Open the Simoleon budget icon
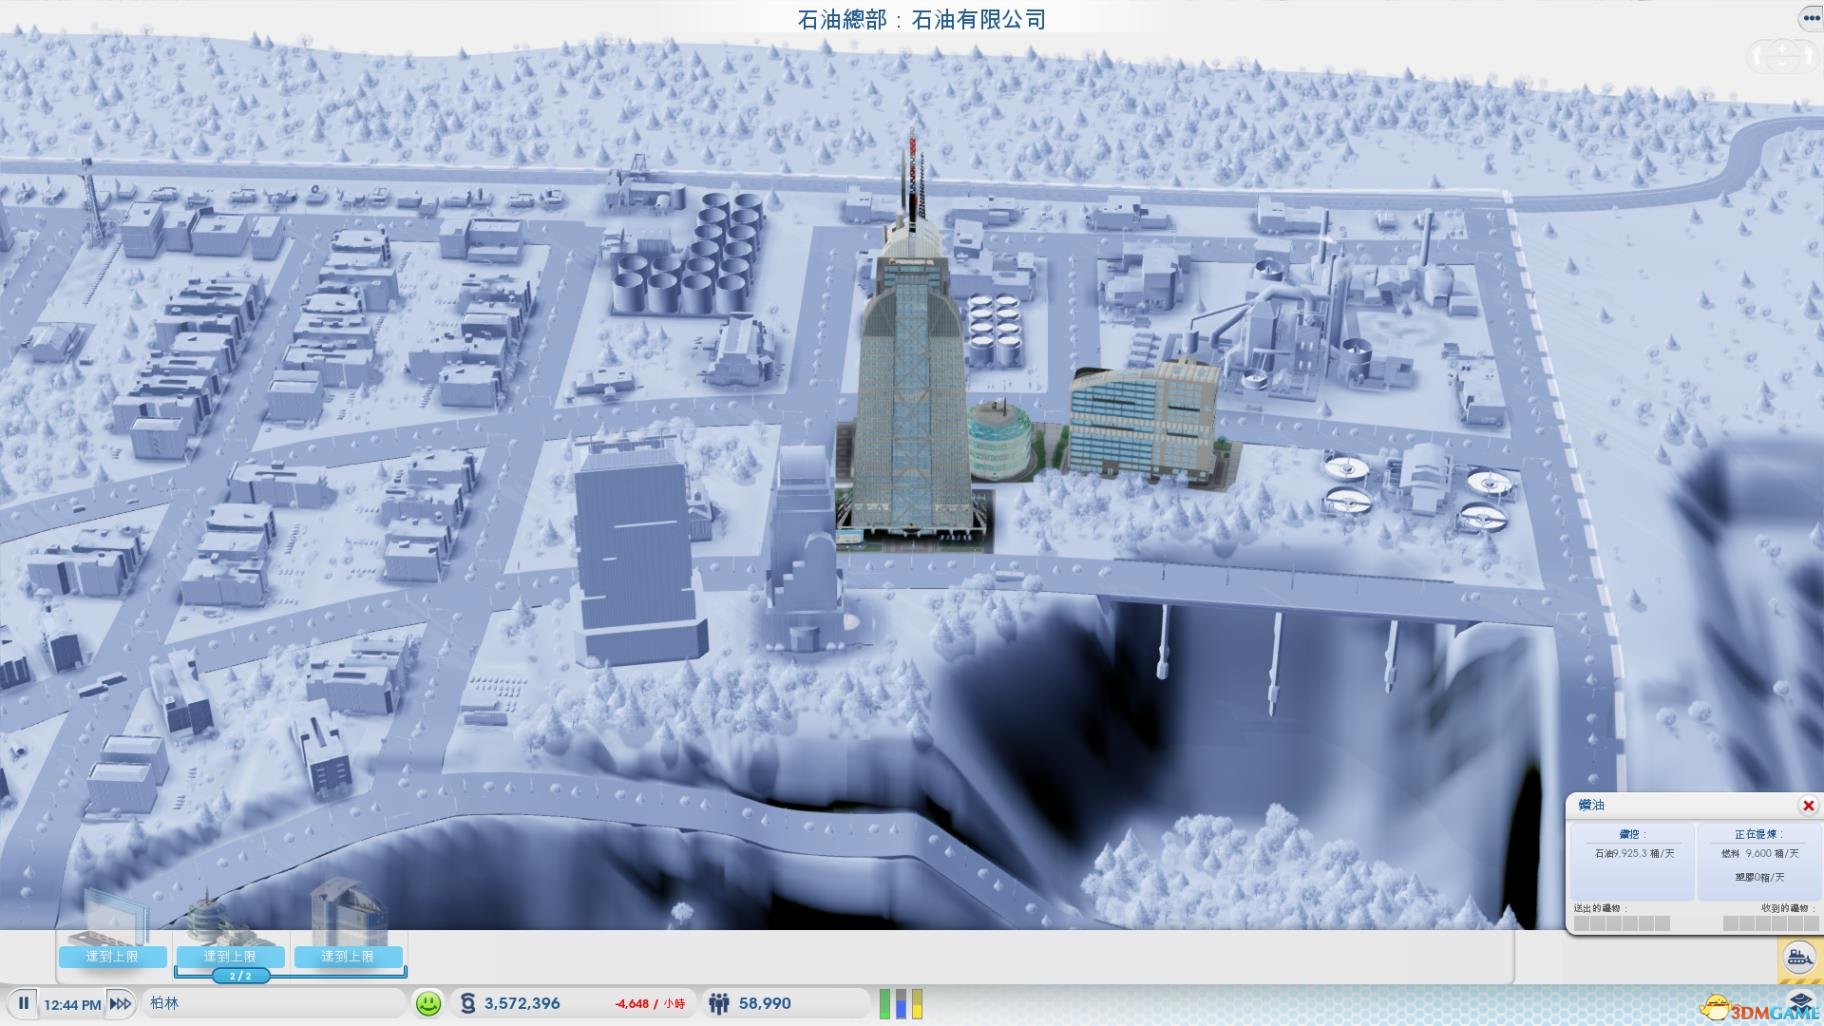 coord(467,1003)
